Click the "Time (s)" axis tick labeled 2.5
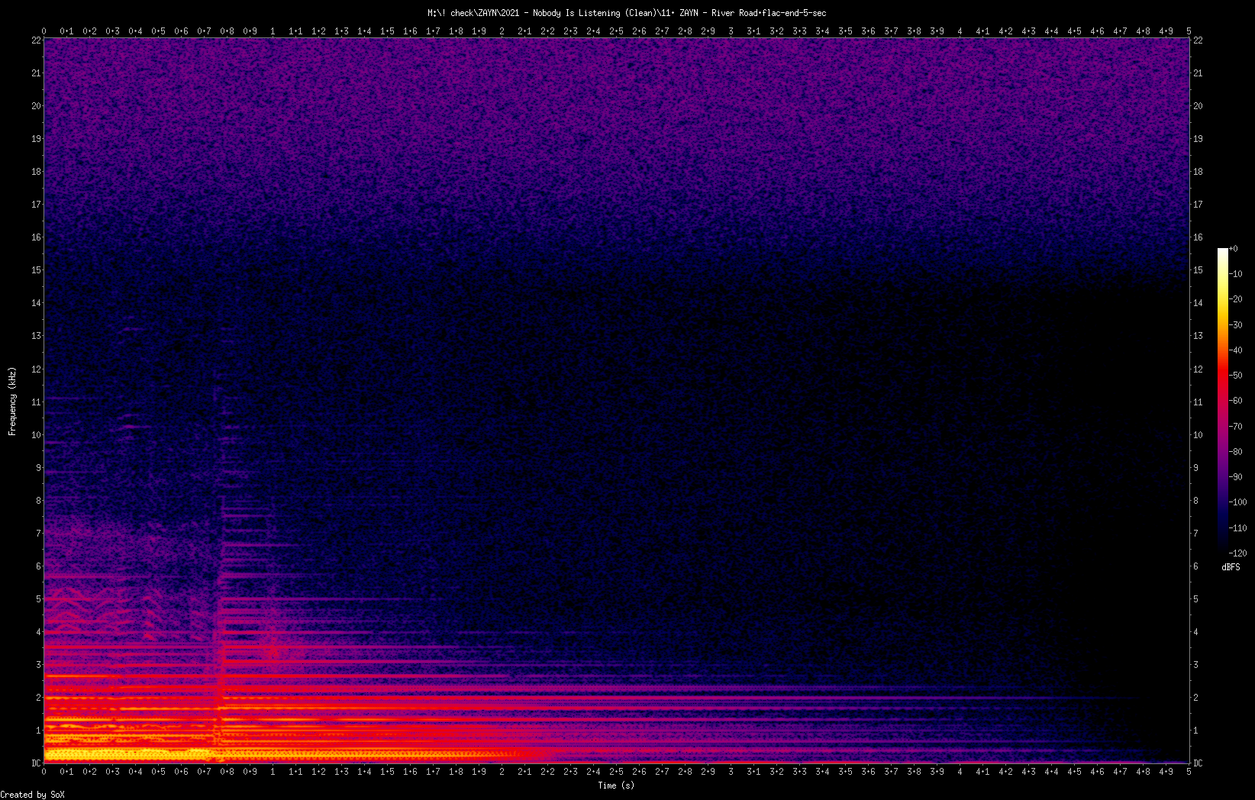 (x=616, y=772)
